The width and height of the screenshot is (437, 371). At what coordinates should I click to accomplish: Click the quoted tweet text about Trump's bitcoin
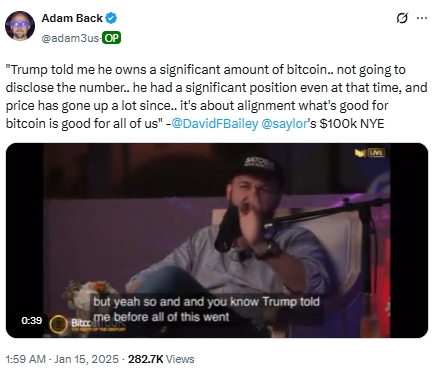[x=216, y=97]
